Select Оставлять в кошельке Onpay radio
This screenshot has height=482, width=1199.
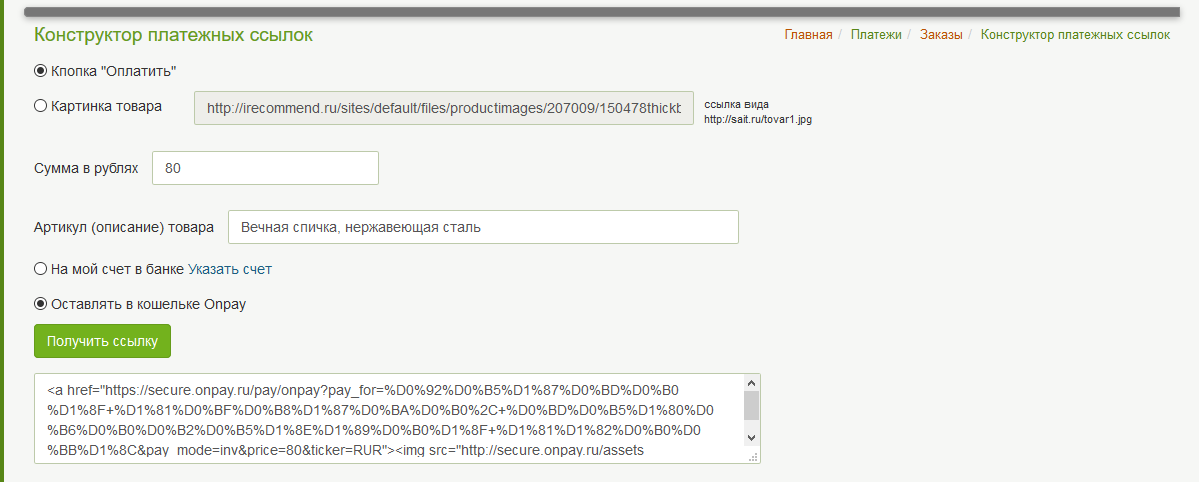[x=41, y=304]
